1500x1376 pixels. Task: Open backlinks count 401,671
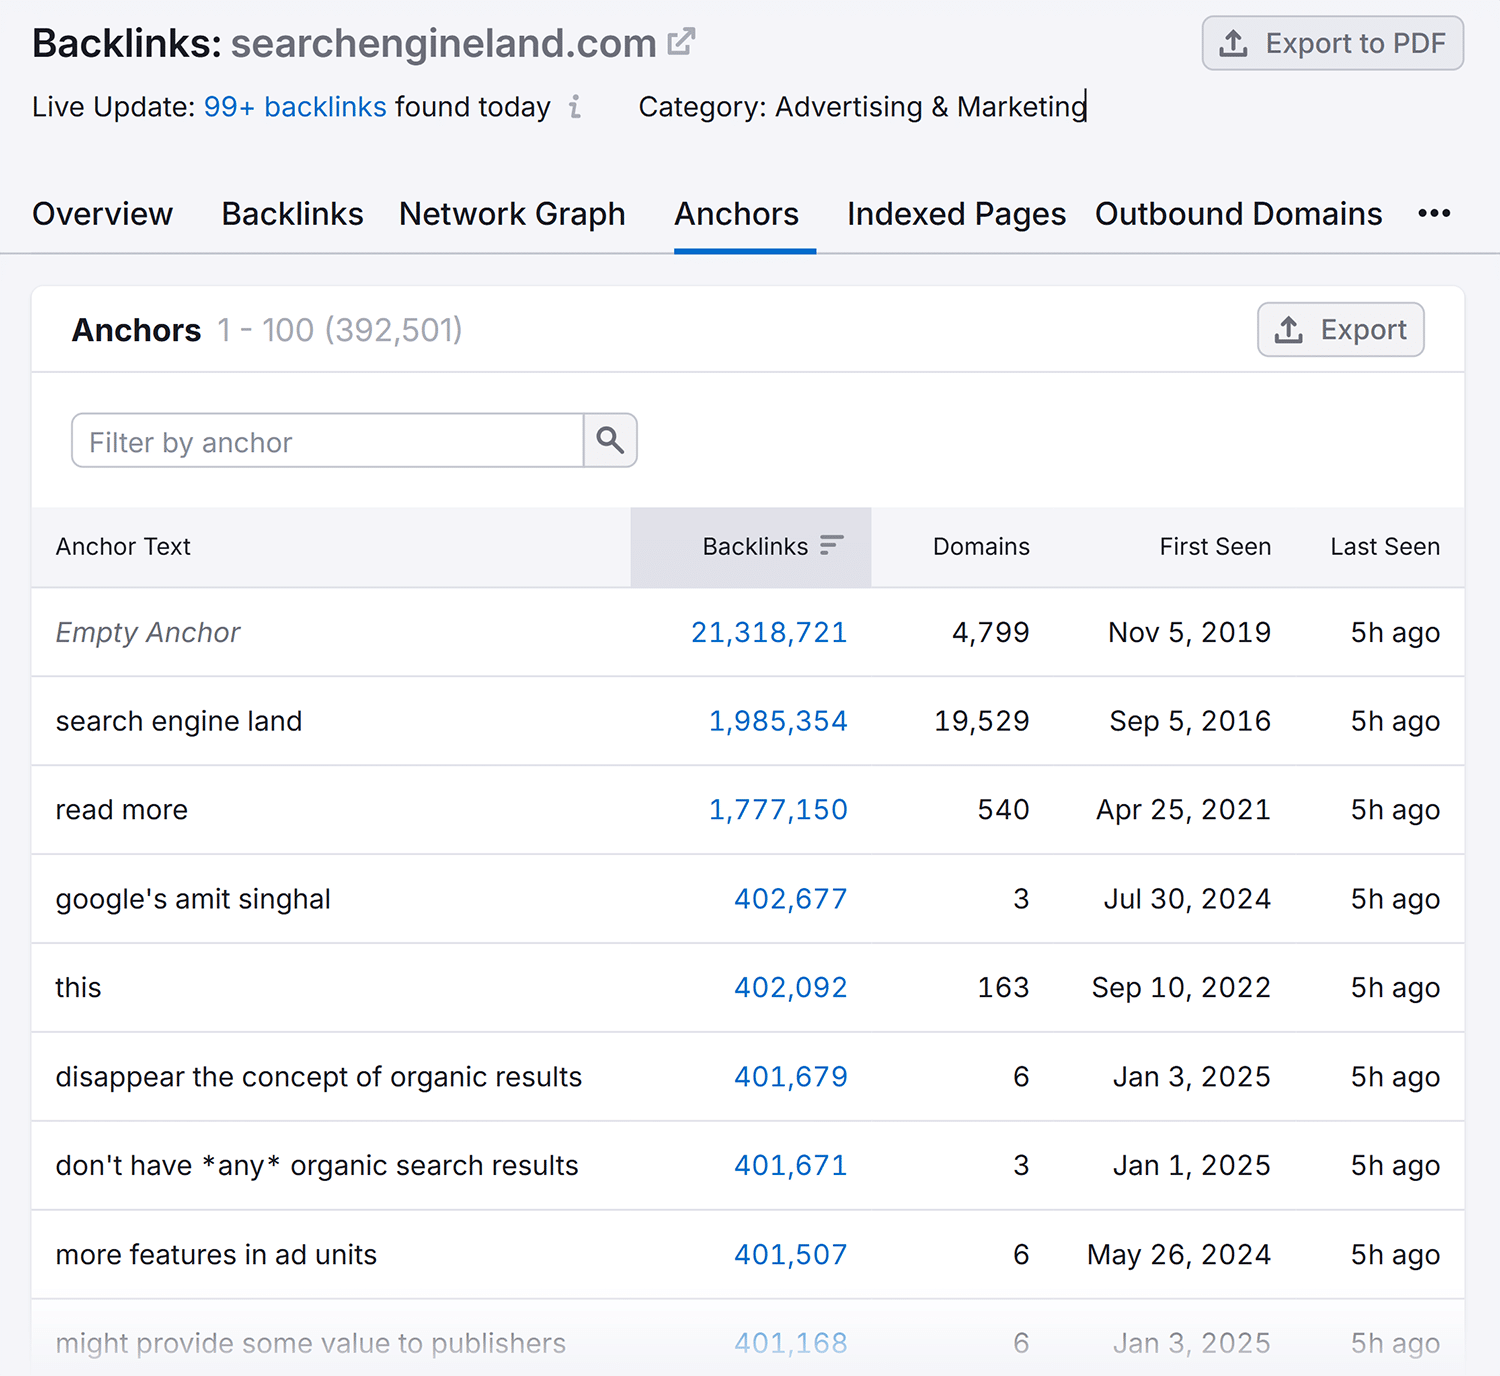click(791, 1166)
